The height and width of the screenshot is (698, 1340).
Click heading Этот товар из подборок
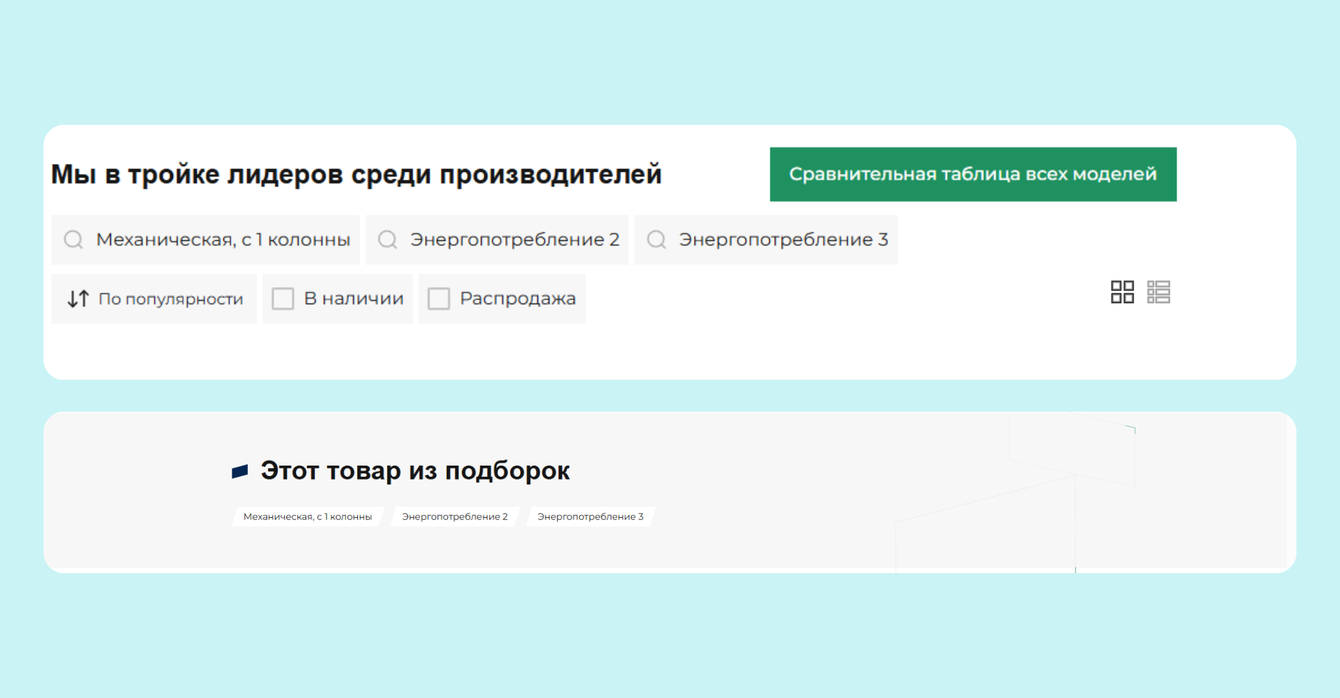(x=415, y=470)
